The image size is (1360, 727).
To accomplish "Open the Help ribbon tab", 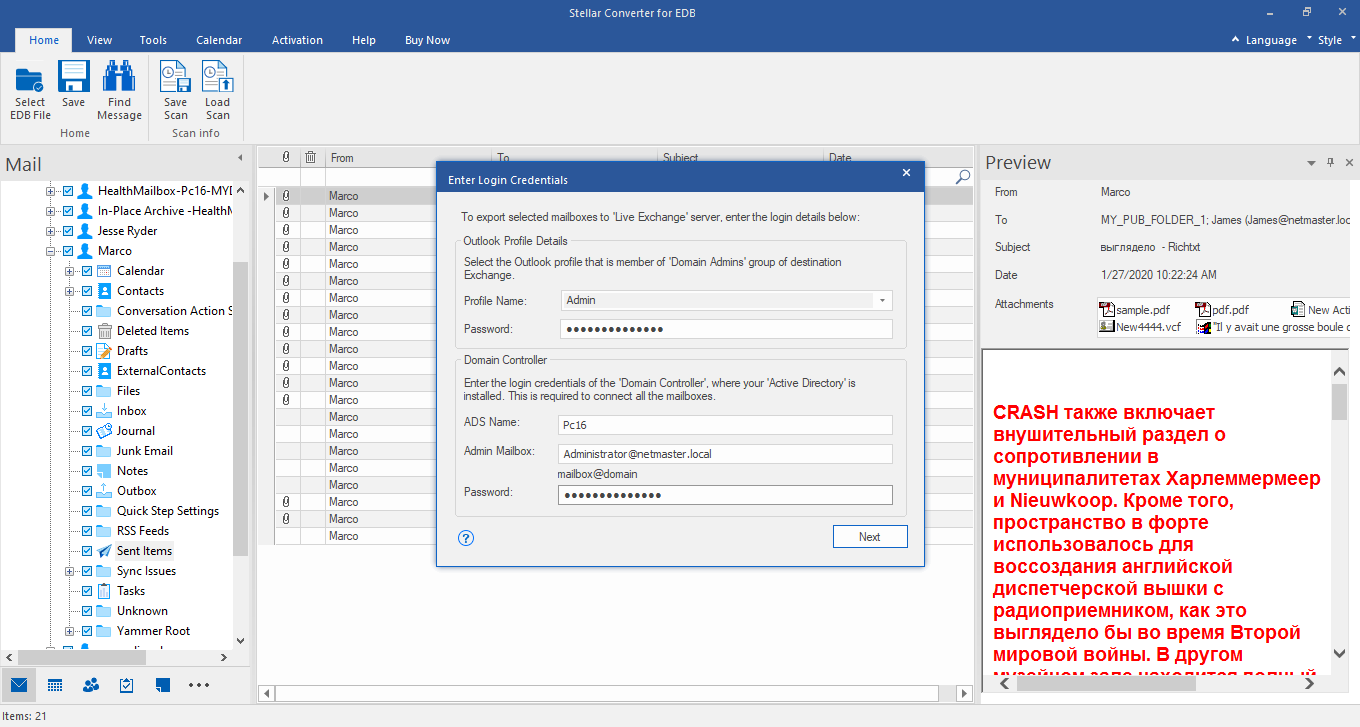I will [x=364, y=40].
